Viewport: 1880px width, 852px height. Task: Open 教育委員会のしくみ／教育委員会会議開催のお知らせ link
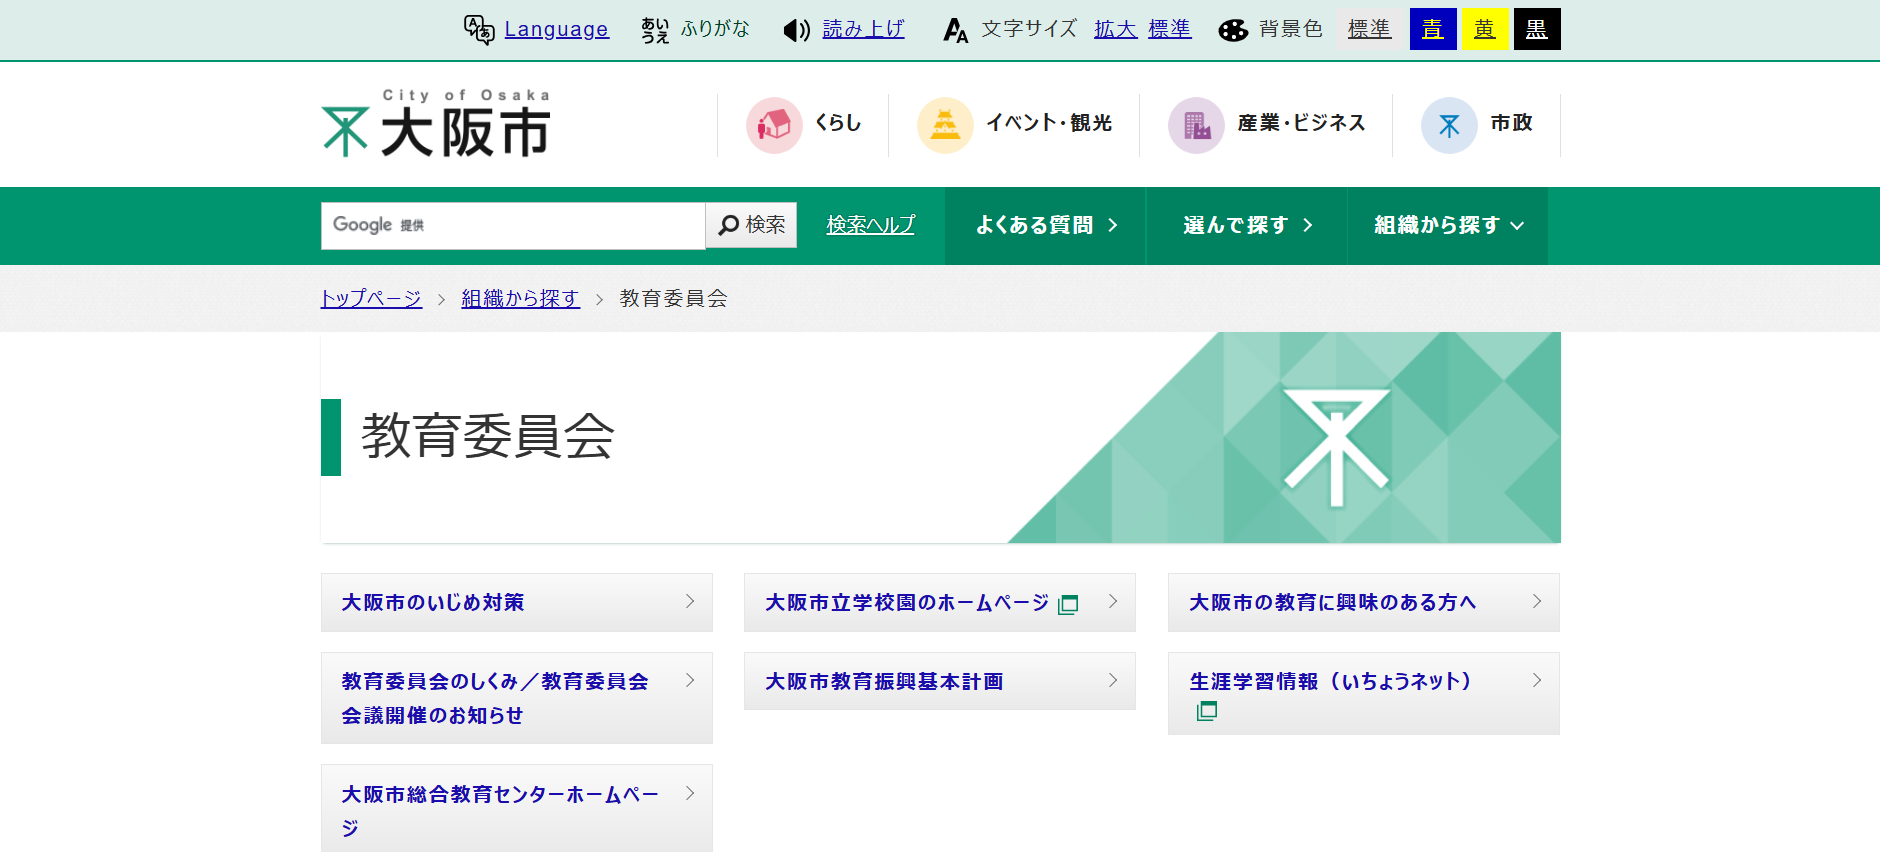click(x=495, y=698)
